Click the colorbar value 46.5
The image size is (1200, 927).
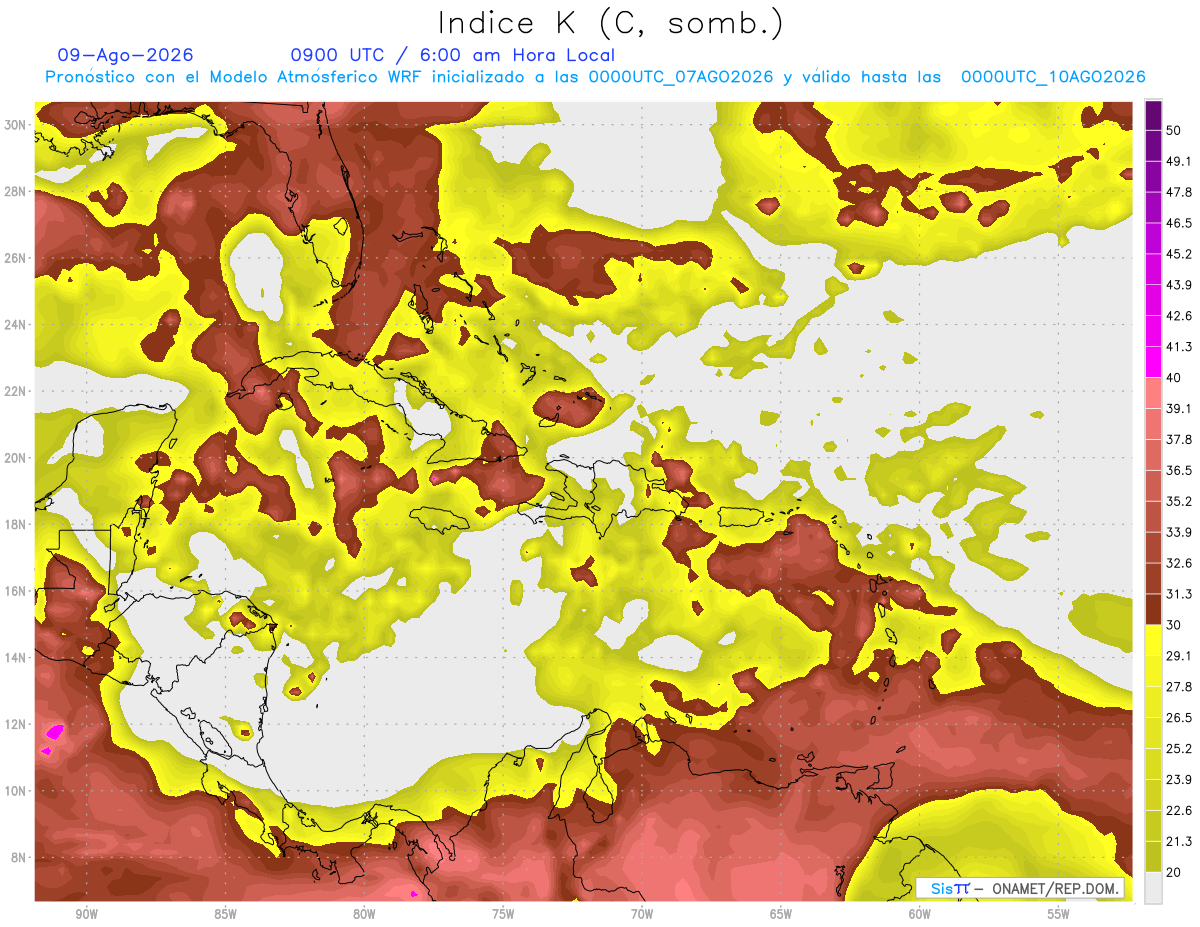pyautogui.click(x=1179, y=223)
